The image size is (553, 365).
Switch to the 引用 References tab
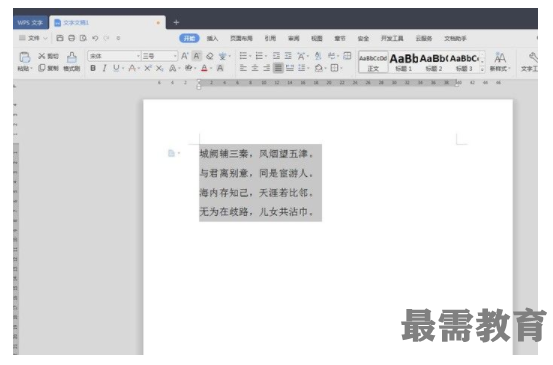pos(271,38)
